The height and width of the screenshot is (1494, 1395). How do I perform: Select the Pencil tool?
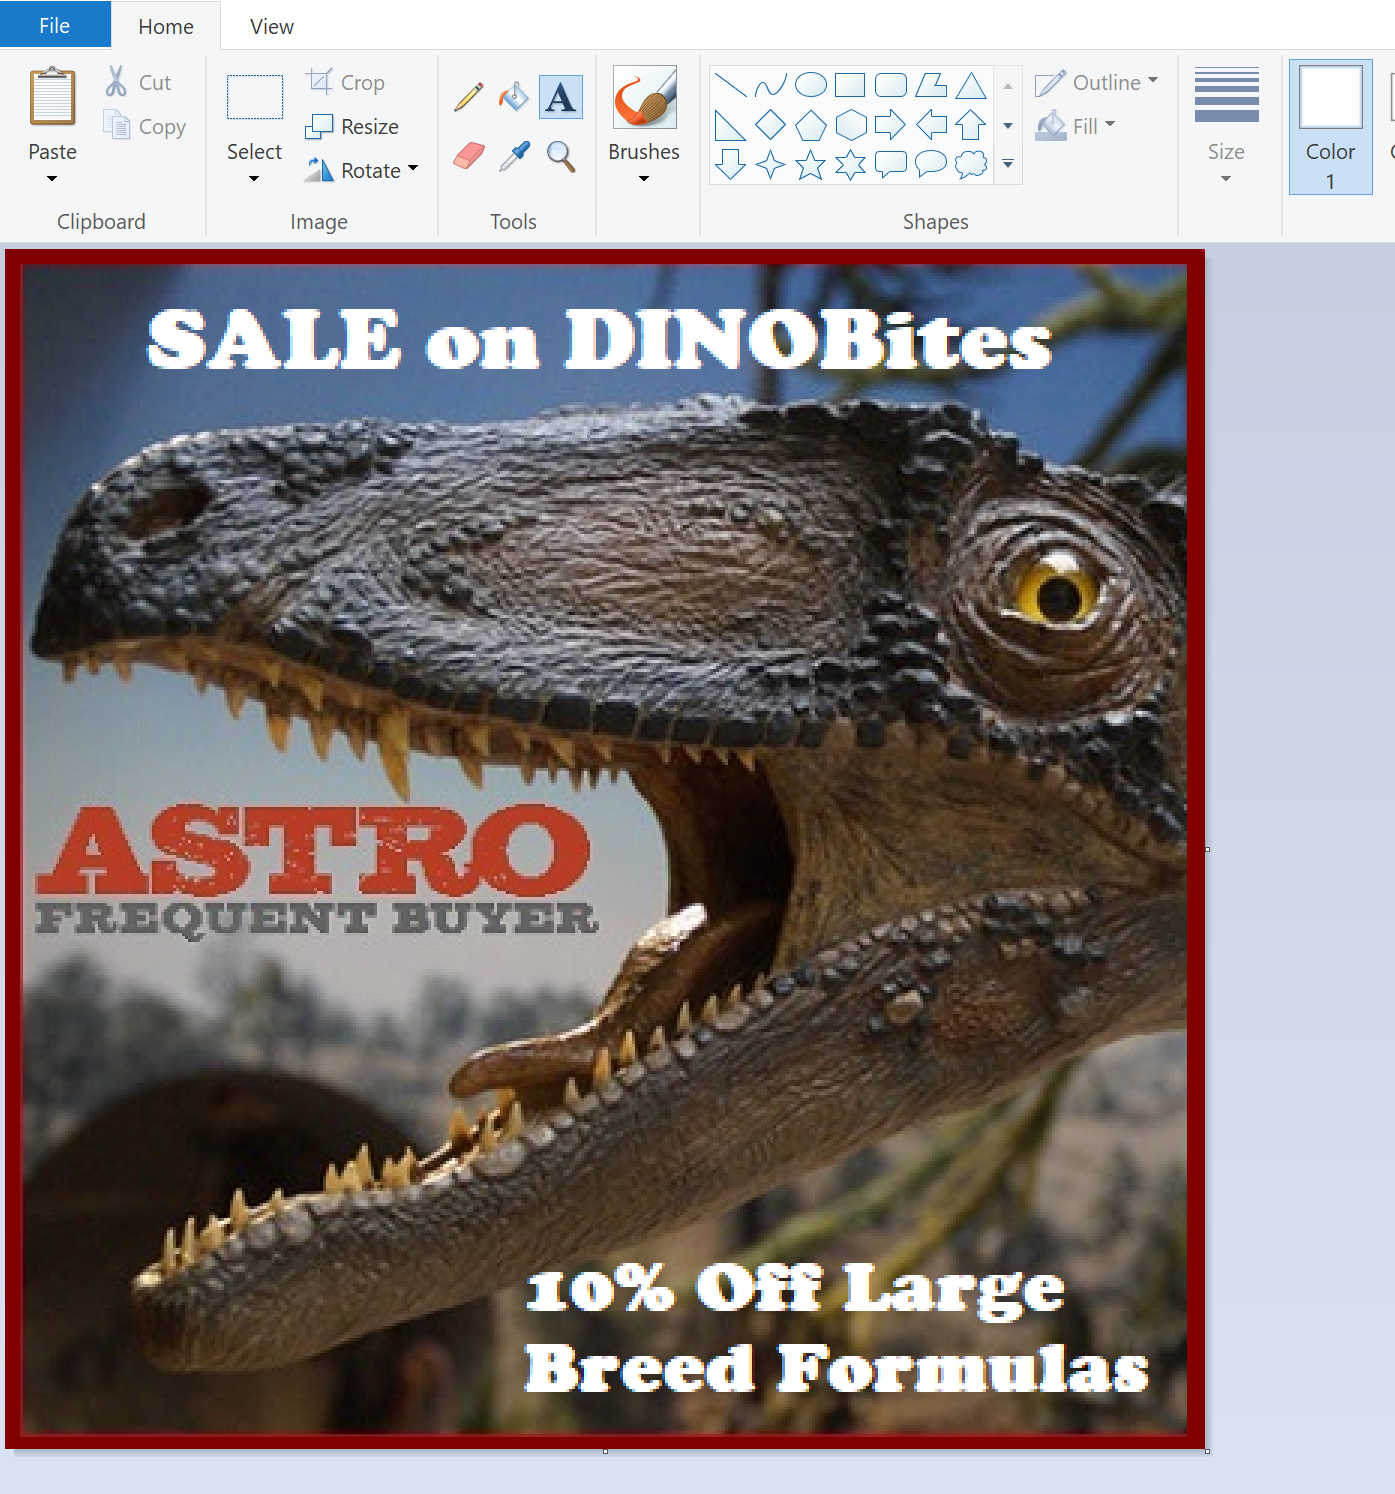pos(468,97)
